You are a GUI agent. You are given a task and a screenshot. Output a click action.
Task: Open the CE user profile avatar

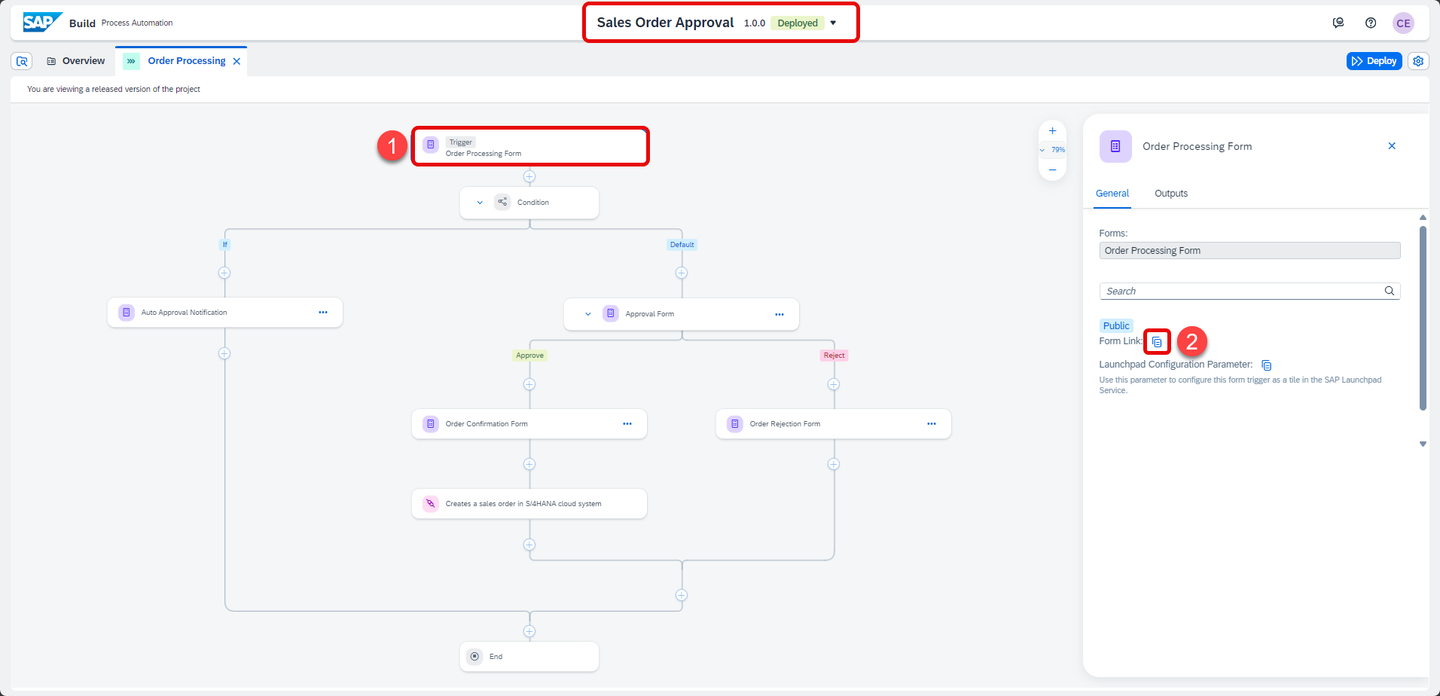pos(1404,23)
